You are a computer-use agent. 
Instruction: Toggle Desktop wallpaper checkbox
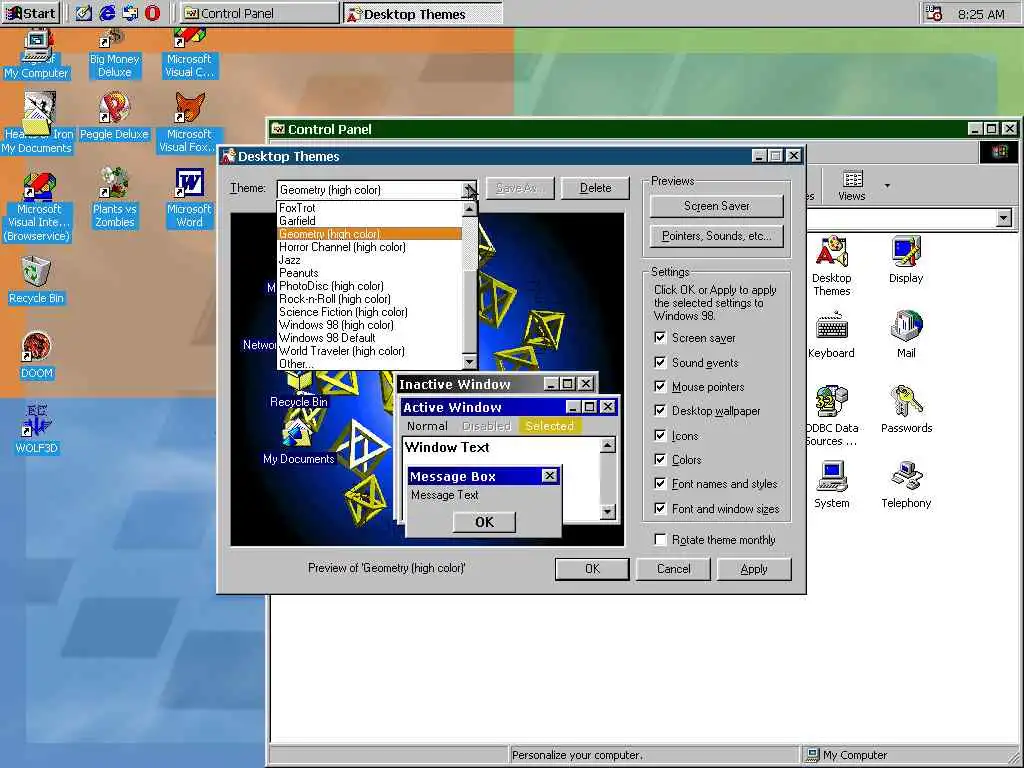(x=660, y=411)
